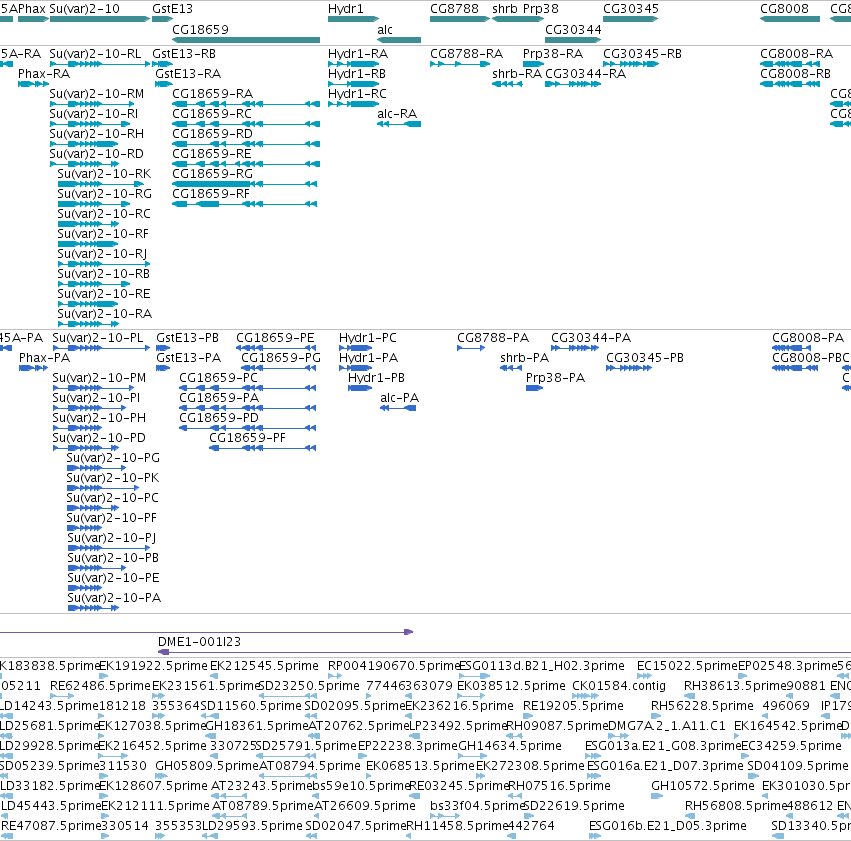The height and width of the screenshot is (841, 851).
Task: Click transcript shrb-RA
Action: 507,84
